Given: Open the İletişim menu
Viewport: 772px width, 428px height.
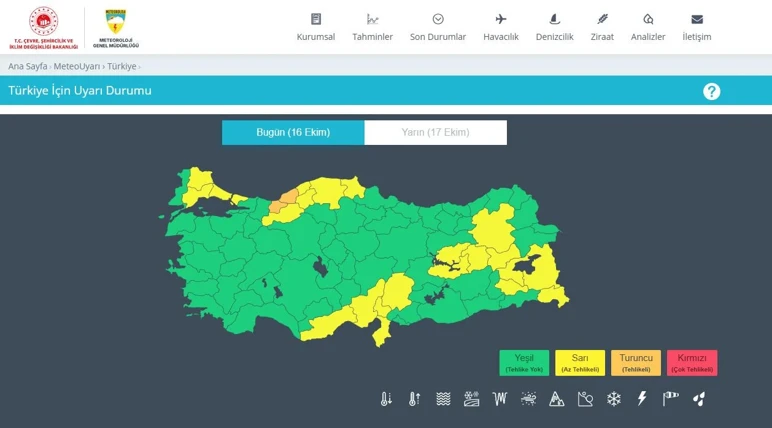Looking at the screenshot, I should click(697, 28).
